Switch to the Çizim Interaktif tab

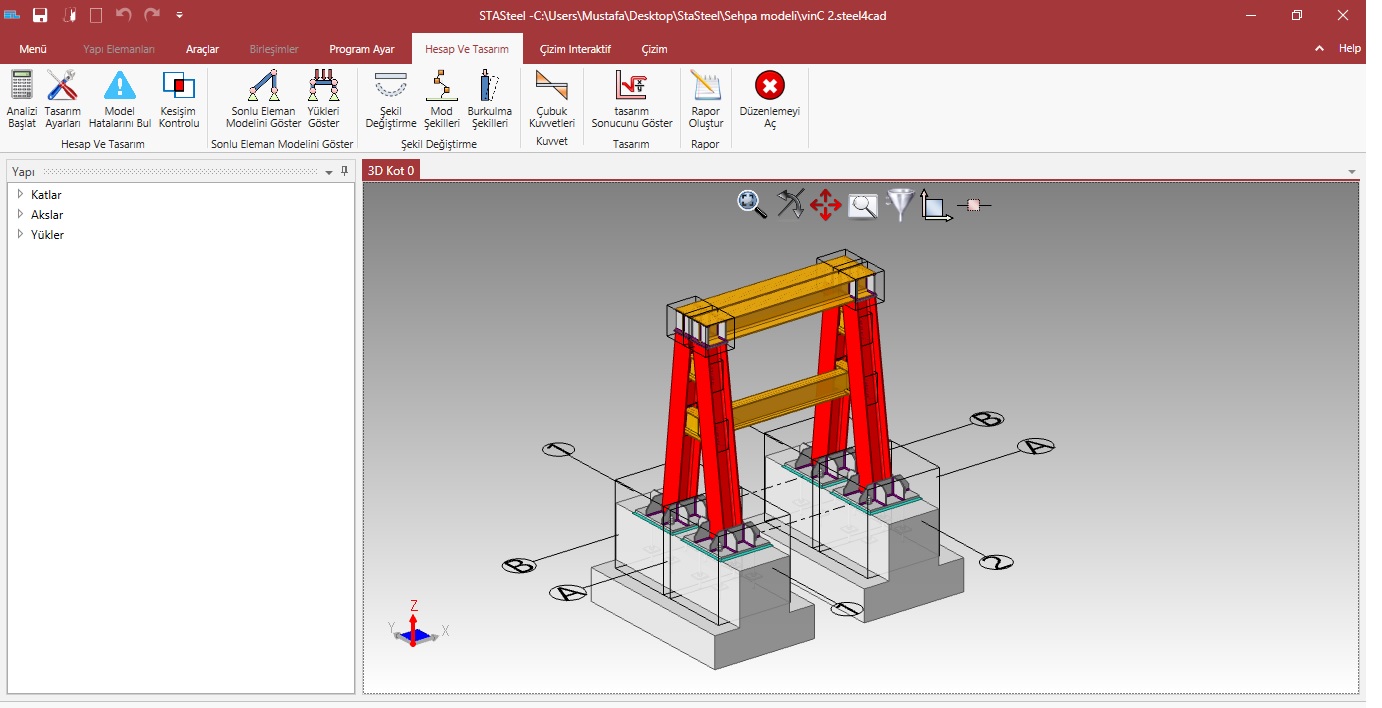point(574,49)
